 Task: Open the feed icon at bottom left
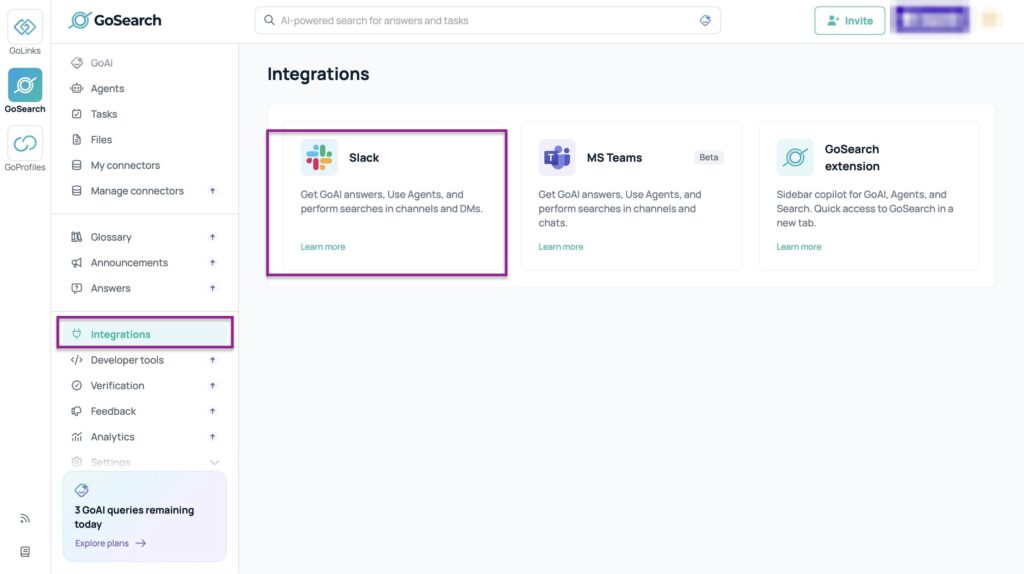25,518
